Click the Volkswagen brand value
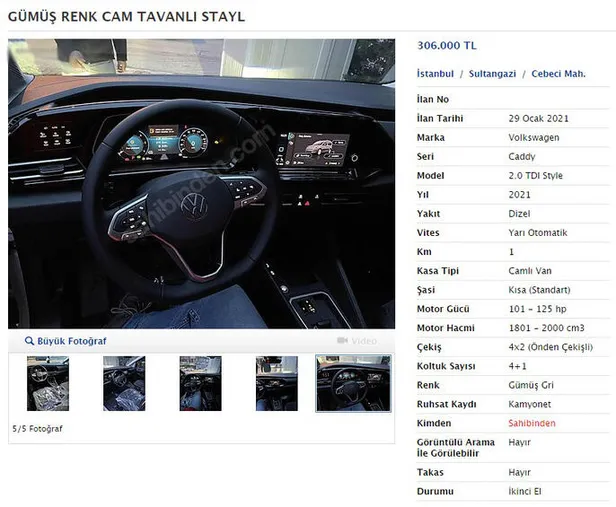616x507 pixels. point(534,138)
